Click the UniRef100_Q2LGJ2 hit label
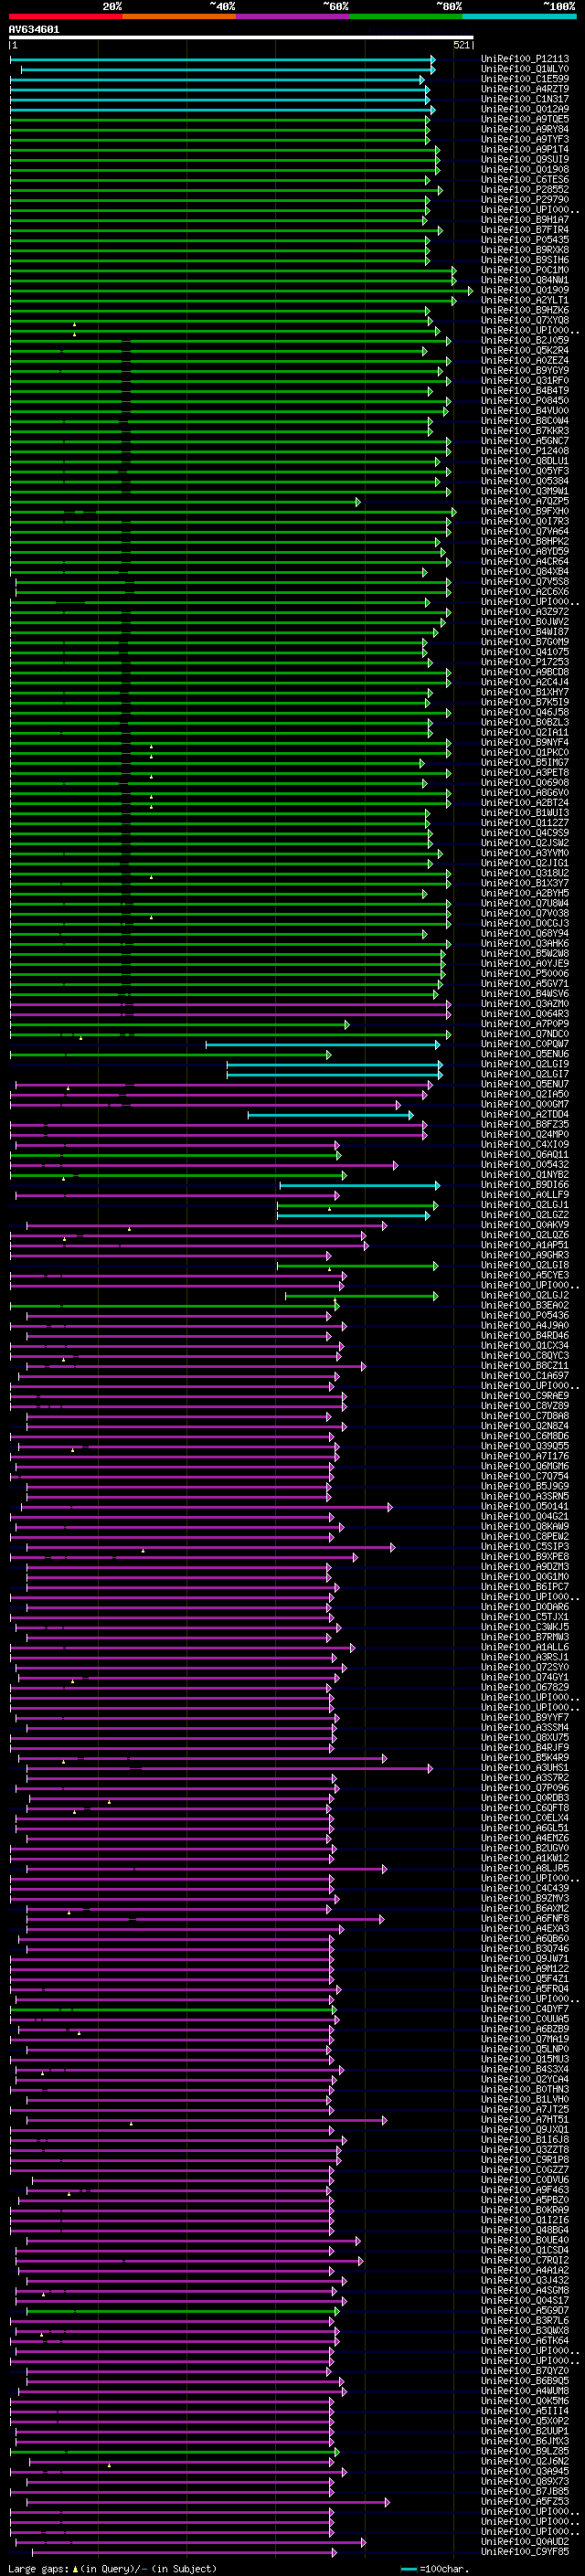This screenshot has height=2576, width=585. pos(525,1296)
